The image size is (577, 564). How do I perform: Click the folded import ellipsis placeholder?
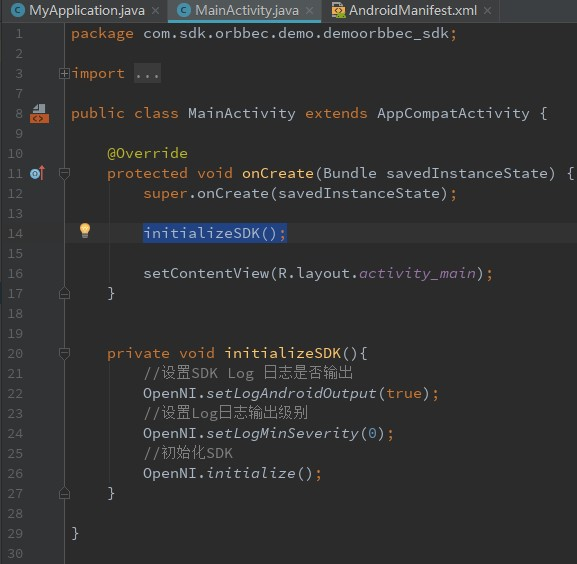click(147, 73)
